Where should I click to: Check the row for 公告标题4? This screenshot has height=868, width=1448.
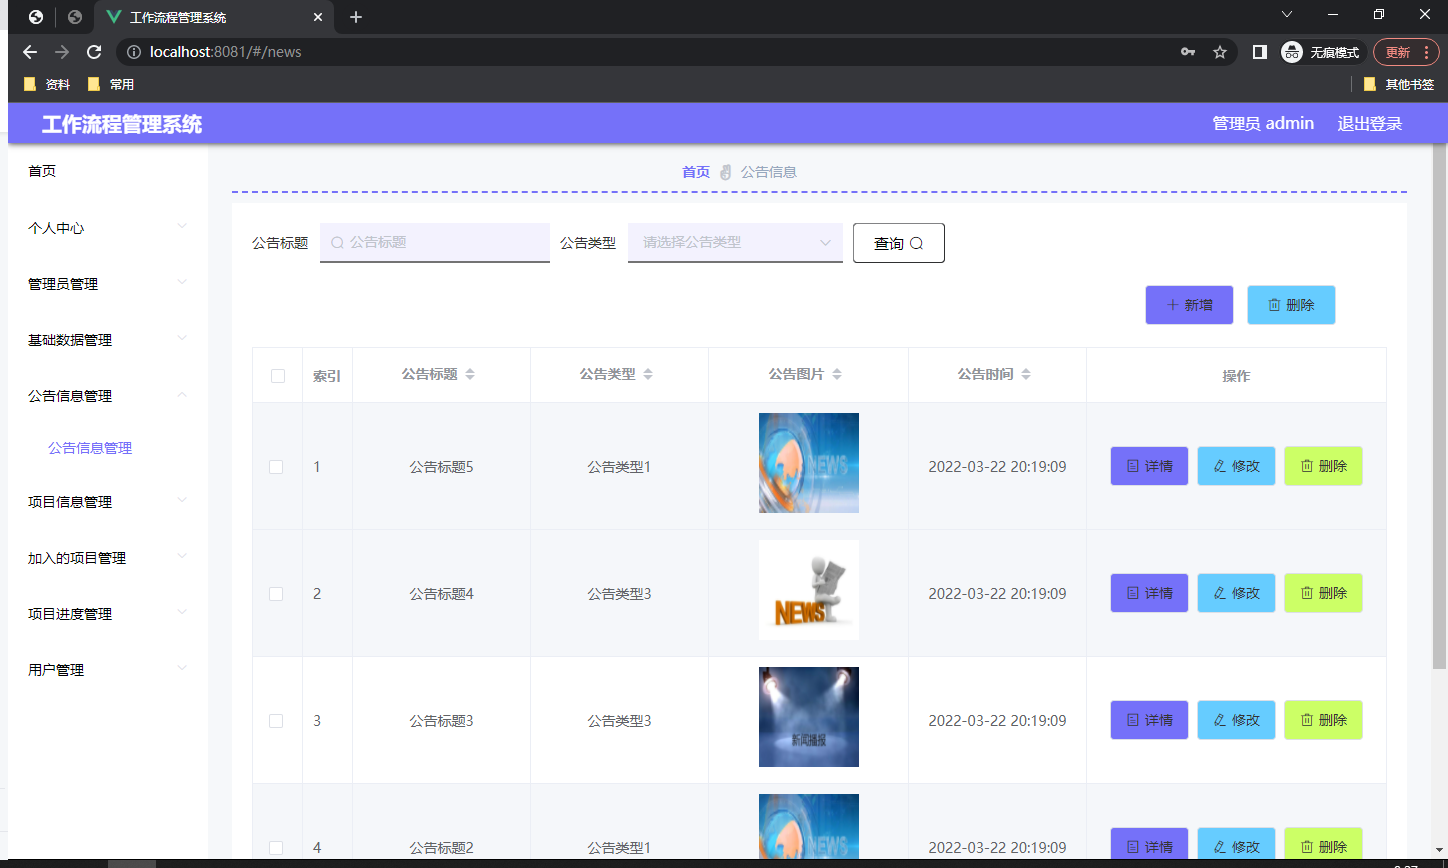(x=276, y=594)
